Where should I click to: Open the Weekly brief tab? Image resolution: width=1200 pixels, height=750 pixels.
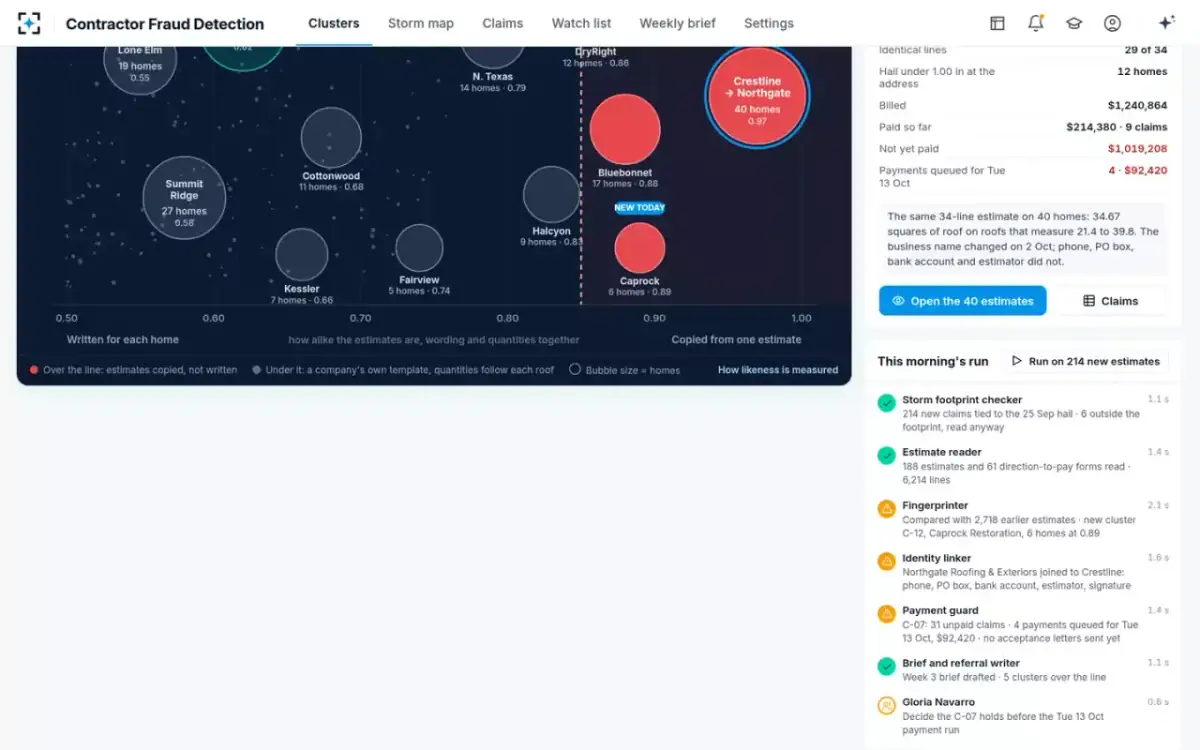(678, 23)
